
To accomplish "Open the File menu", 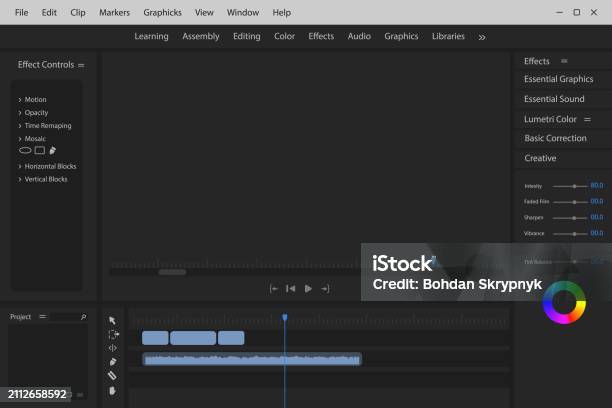I will coord(21,12).
